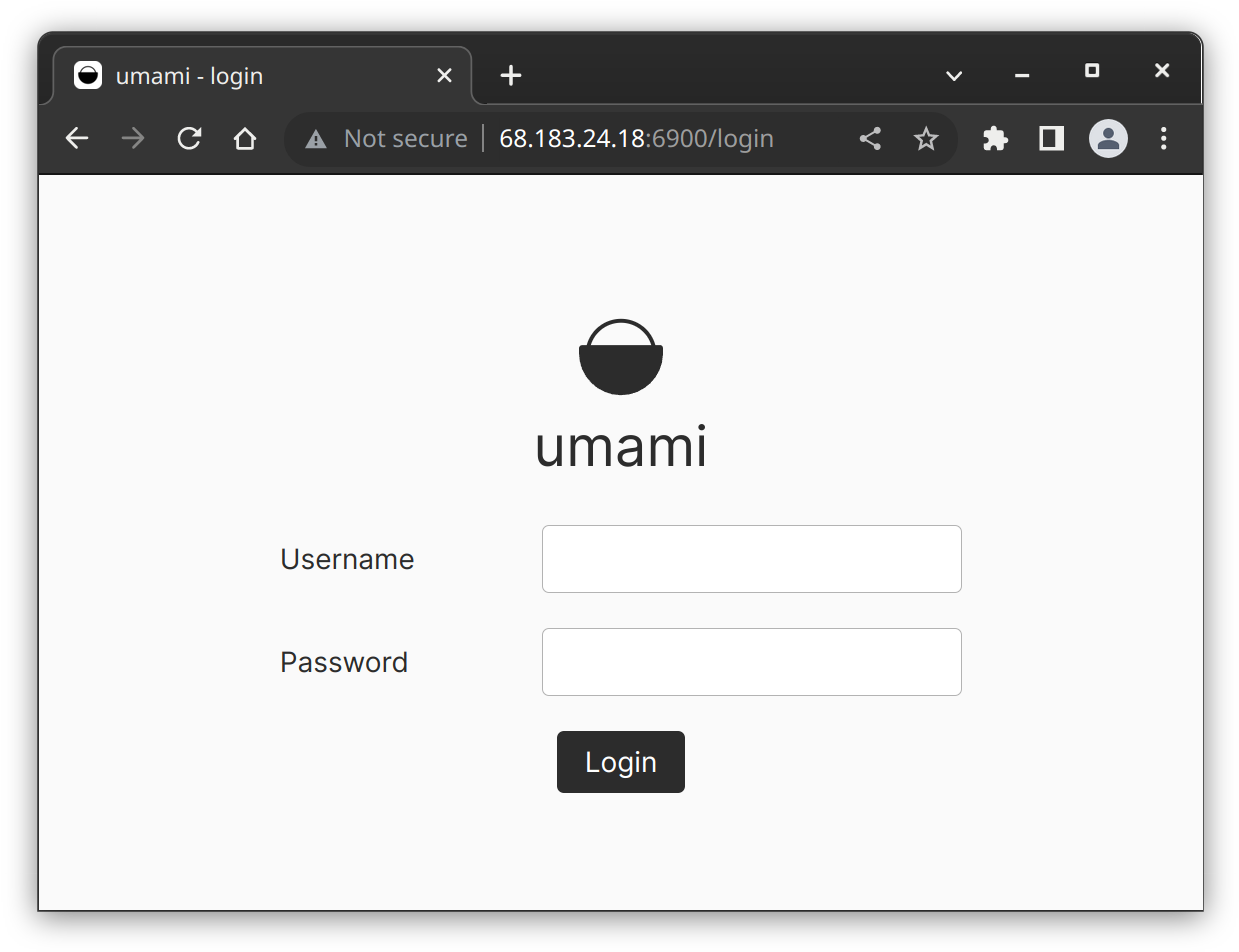This screenshot has height=952, width=1239.
Task: Click the URL in the address bar
Action: [636, 139]
